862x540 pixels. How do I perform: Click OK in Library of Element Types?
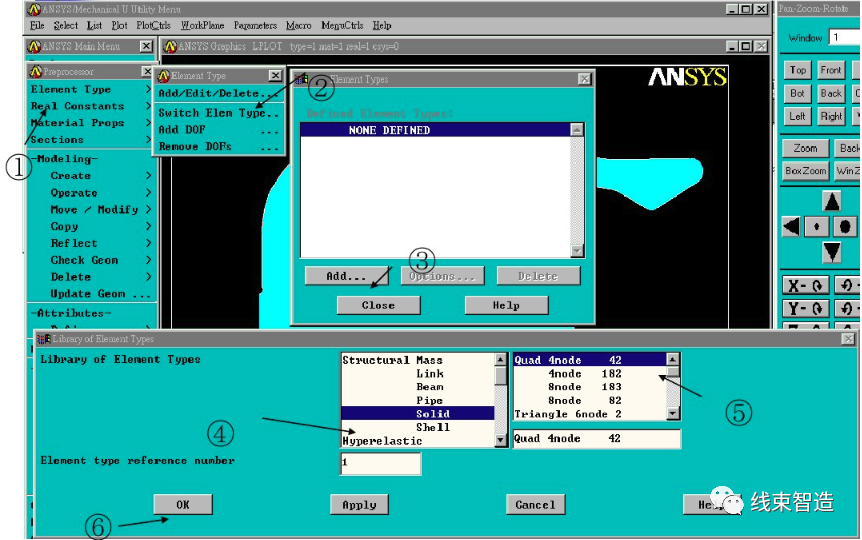(x=183, y=504)
